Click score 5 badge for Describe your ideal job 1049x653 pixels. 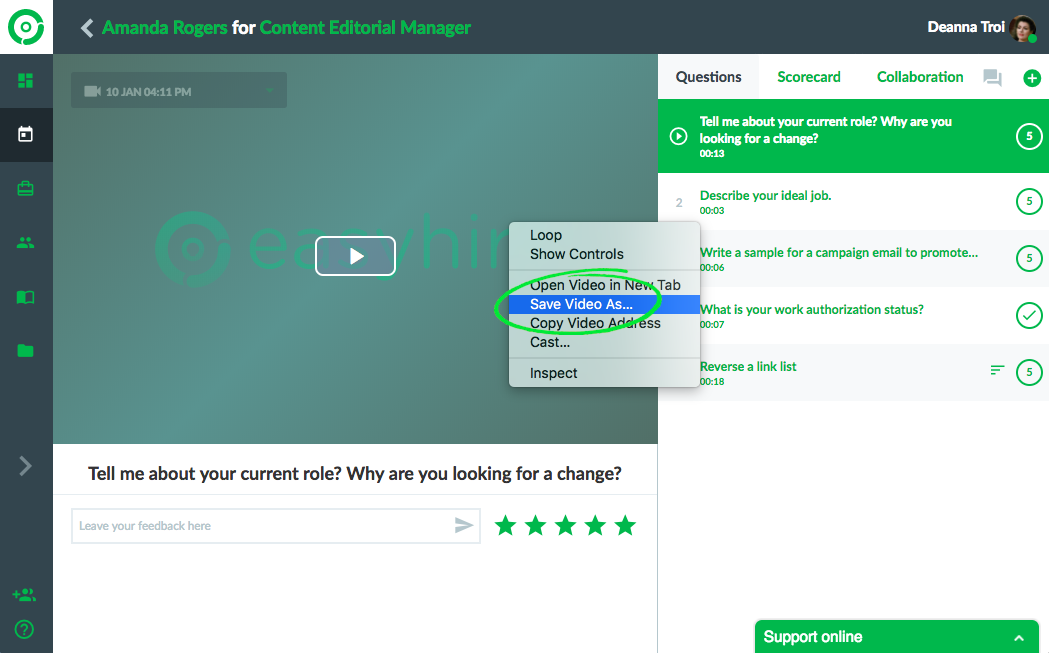[1029, 201]
